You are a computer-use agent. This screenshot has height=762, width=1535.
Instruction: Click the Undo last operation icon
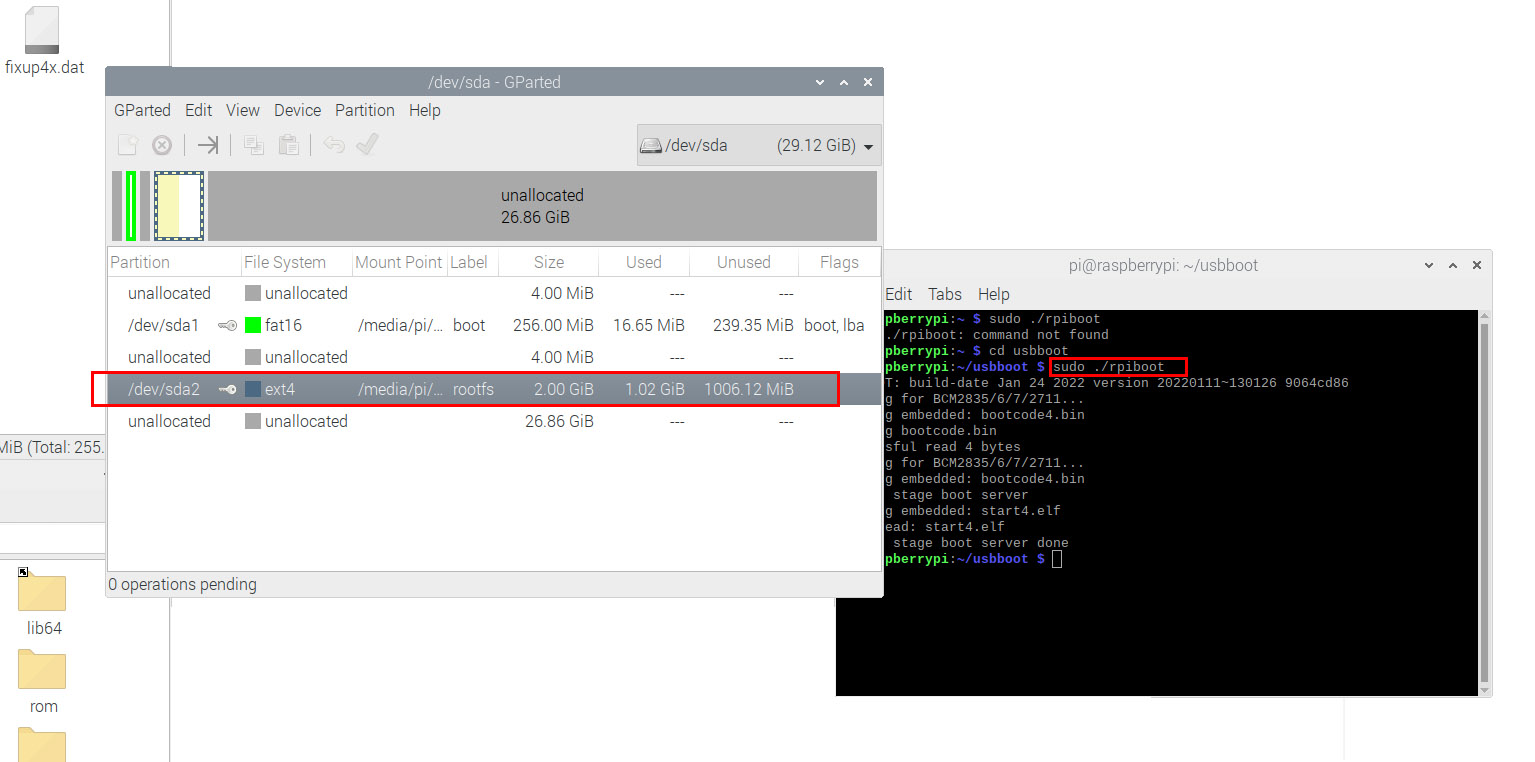tap(334, 145)
